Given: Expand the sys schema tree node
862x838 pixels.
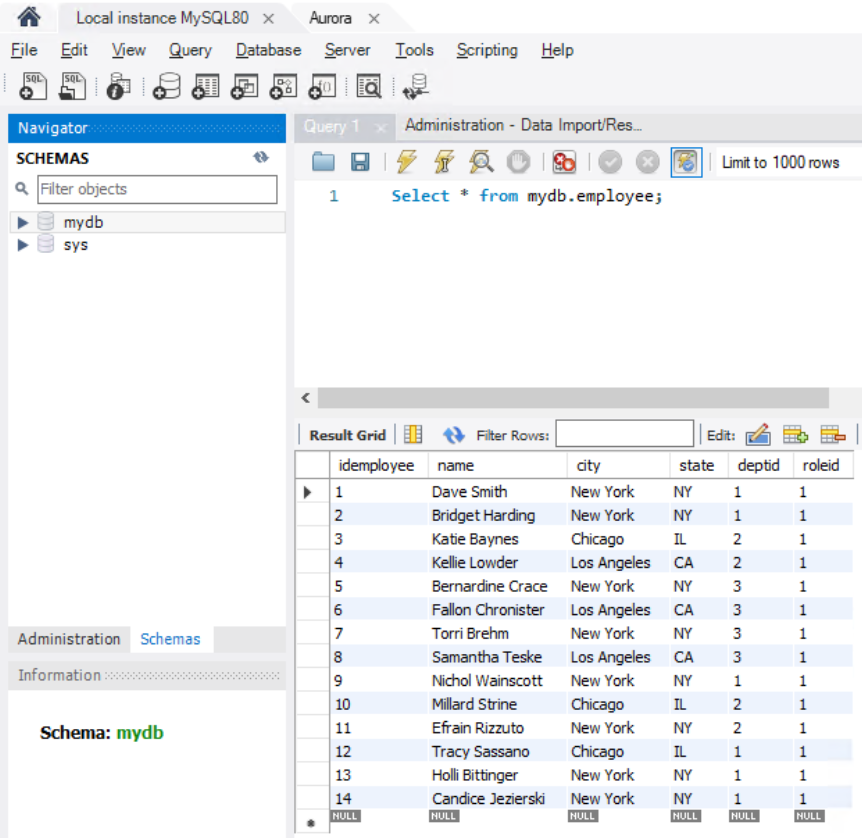Looking at the screenshot, I should 23,245.
